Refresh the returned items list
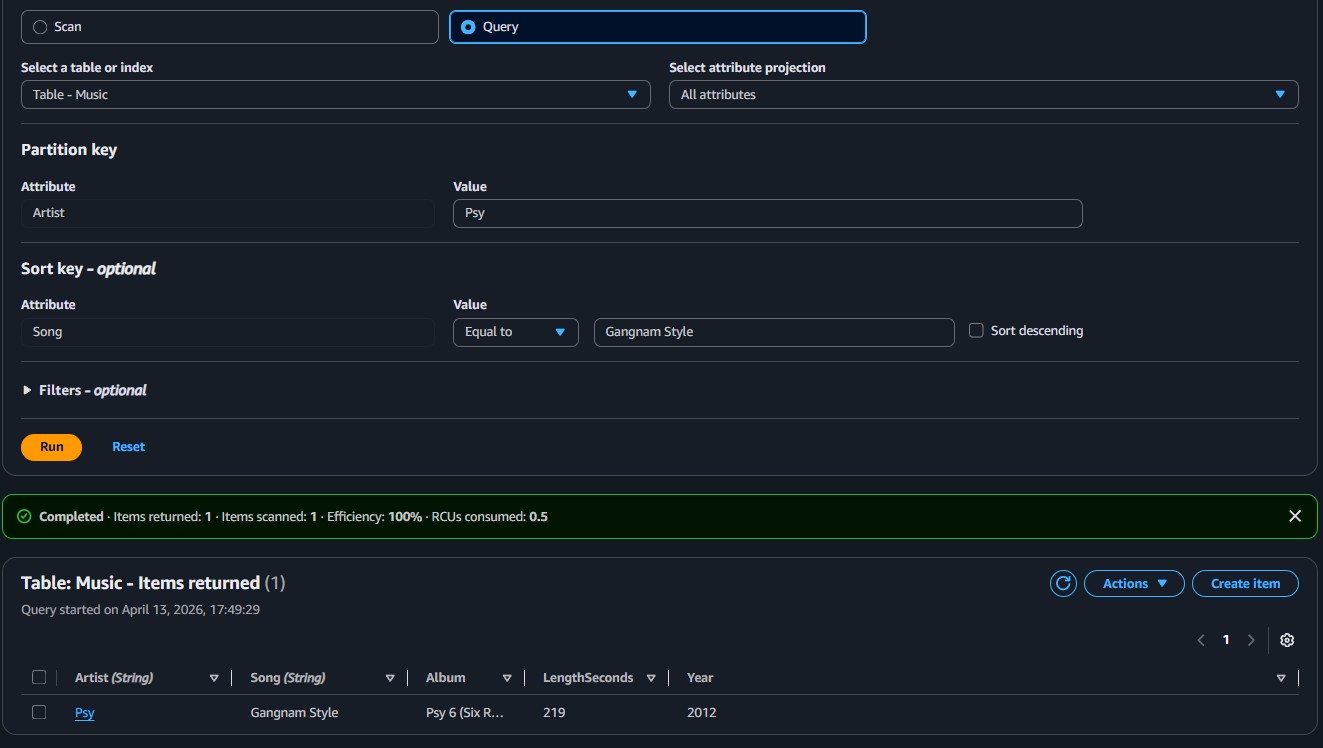Image resolution: width=1323 pixels, height=748 pixels. [1063, 583]
